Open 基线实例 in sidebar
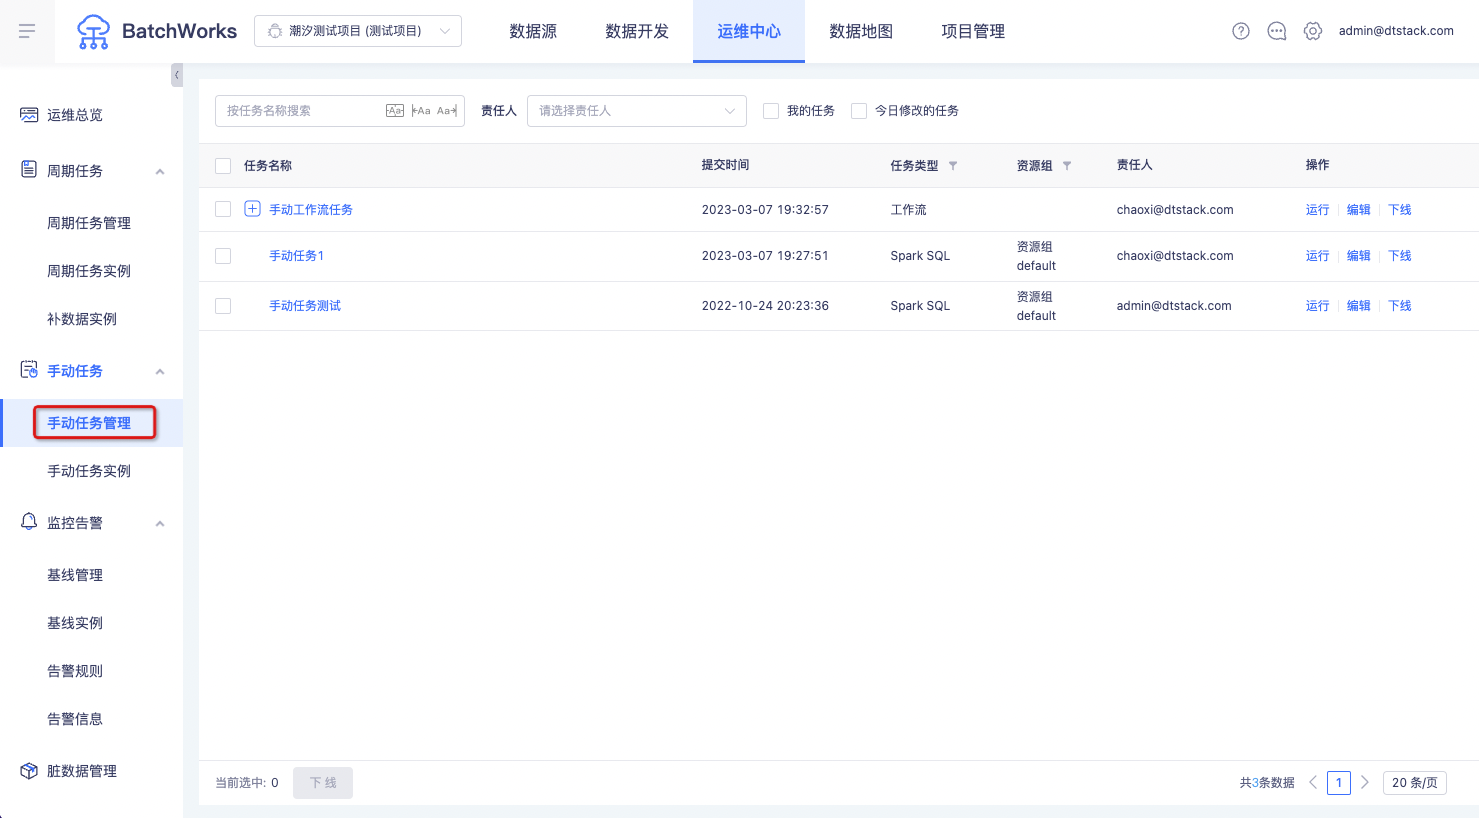The image size is (1479, 818). click(75, 623)
